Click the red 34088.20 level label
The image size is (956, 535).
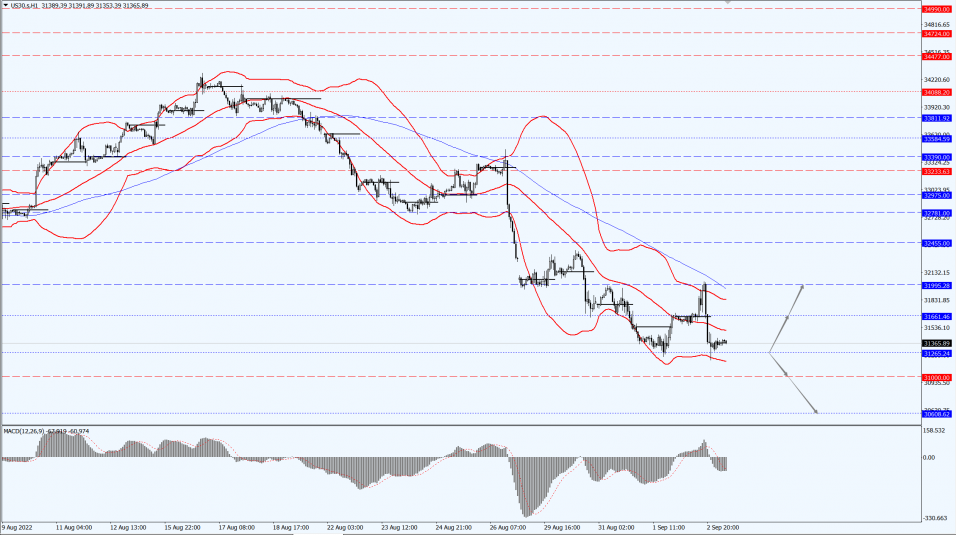click(936, 92)
